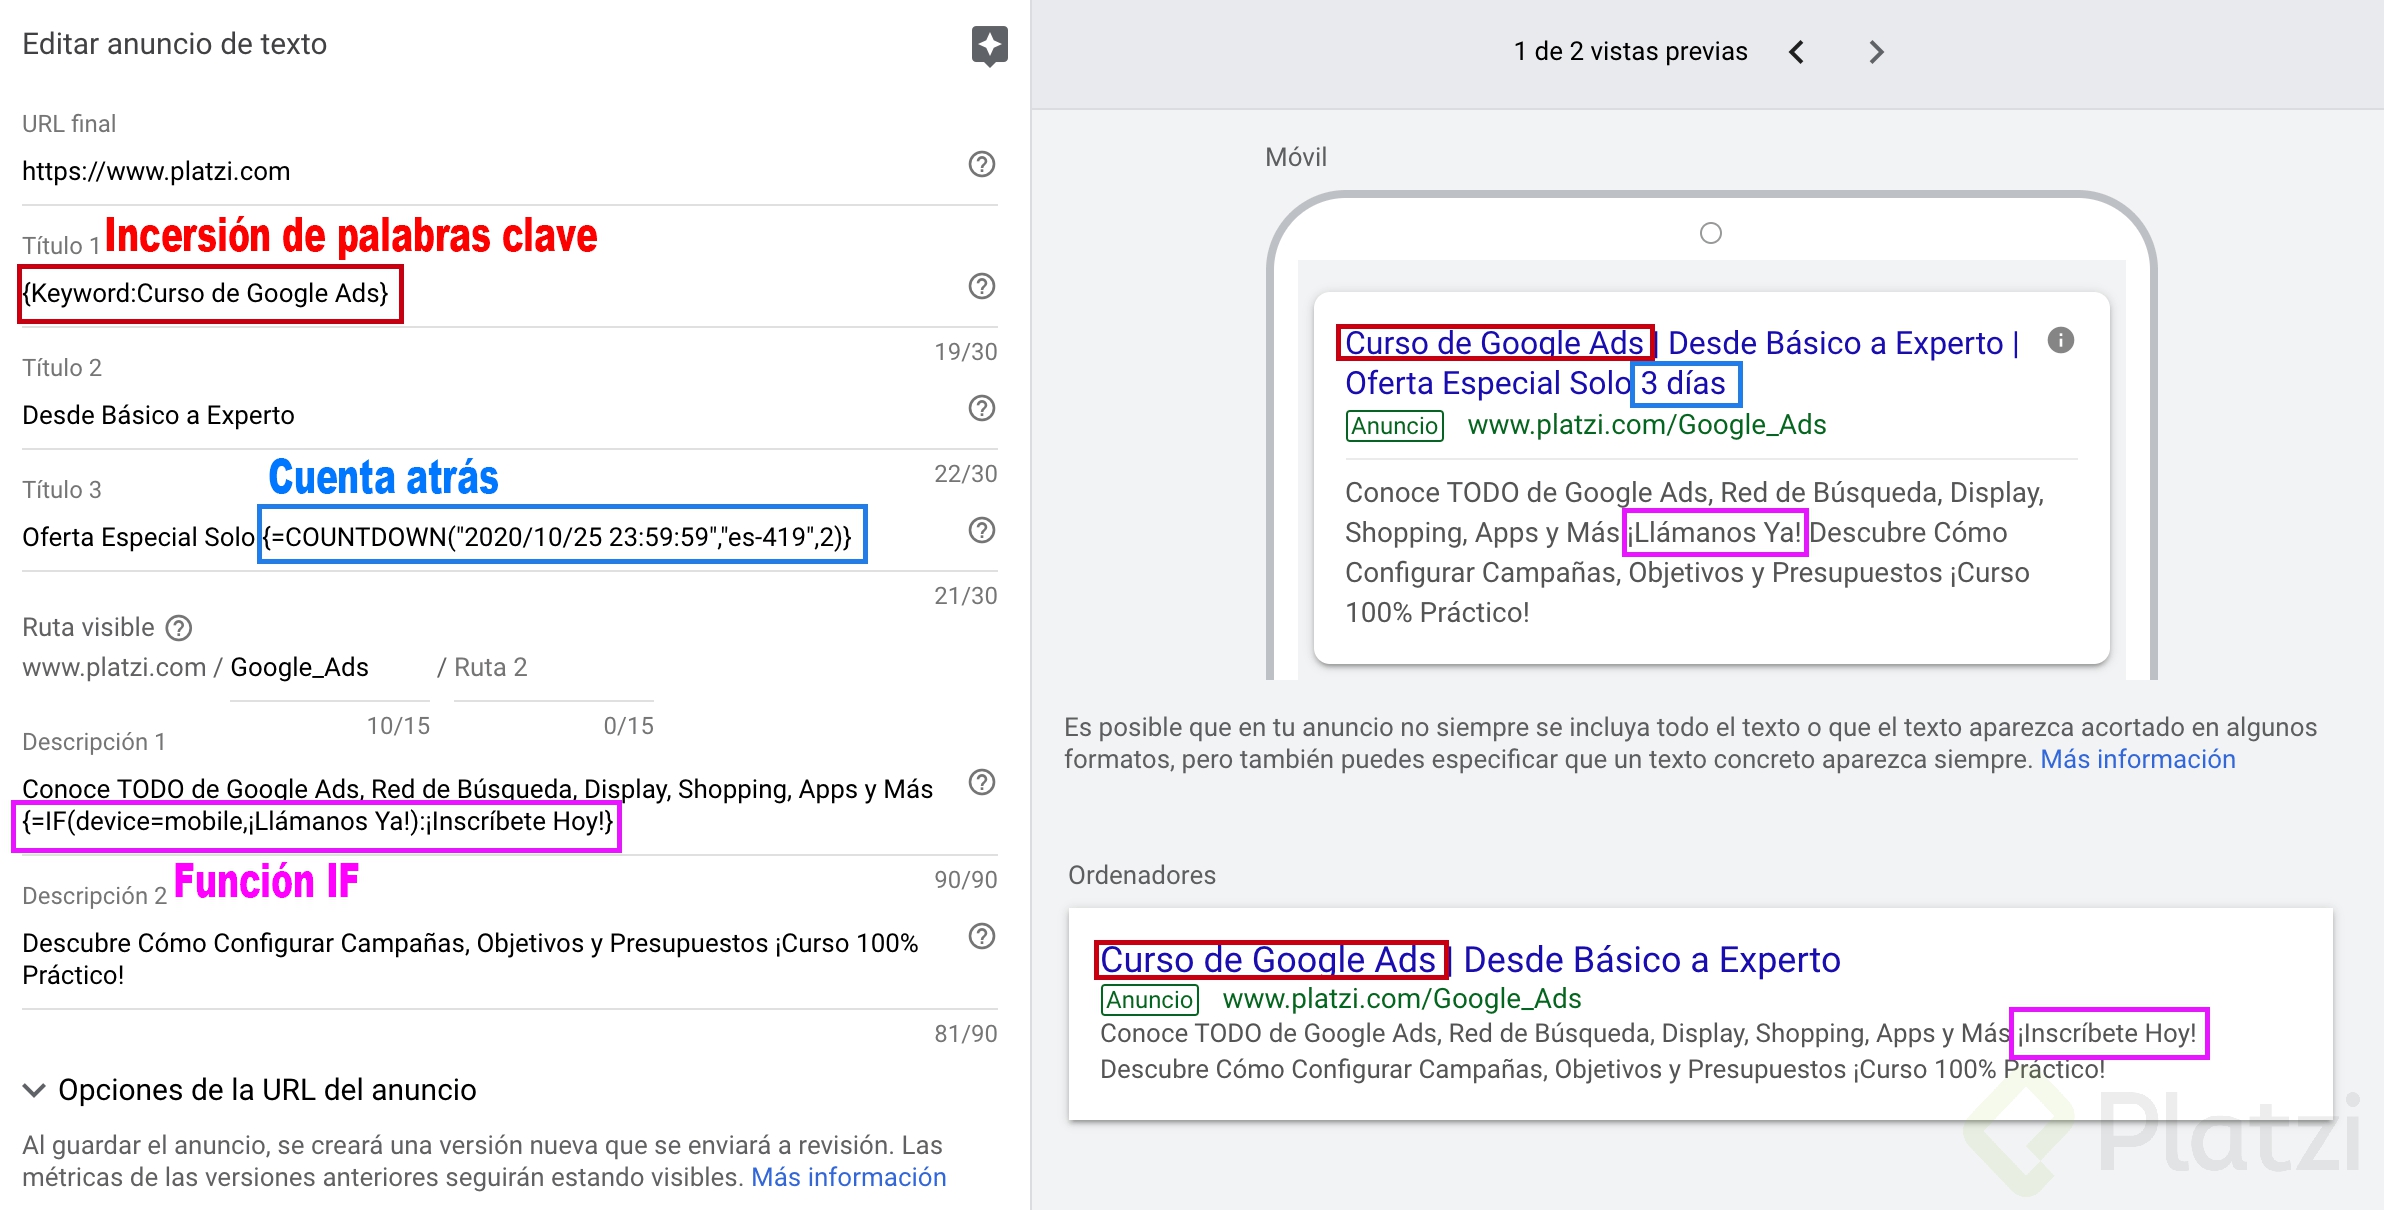Click 'Editar anuncio de texto' heading
2384x1210 pixels.
[x=174, y=44]
